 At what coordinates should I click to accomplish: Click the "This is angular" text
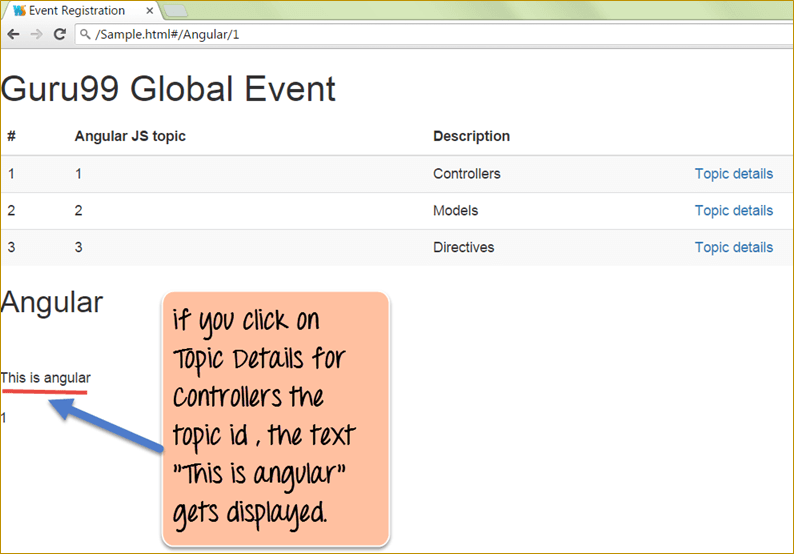tap(46, 378)
